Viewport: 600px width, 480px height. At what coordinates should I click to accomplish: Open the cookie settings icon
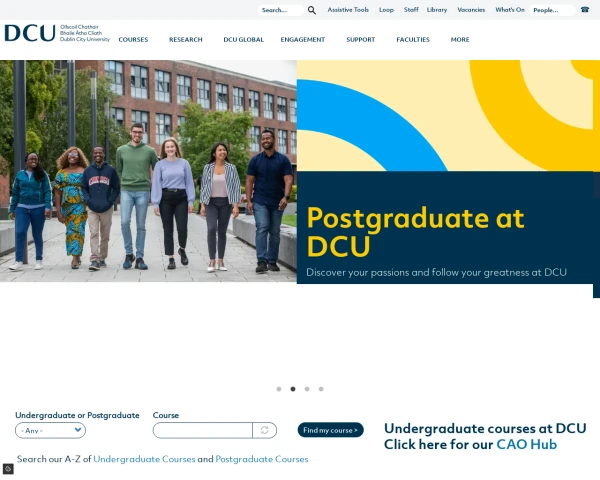[x=8, y=469]
